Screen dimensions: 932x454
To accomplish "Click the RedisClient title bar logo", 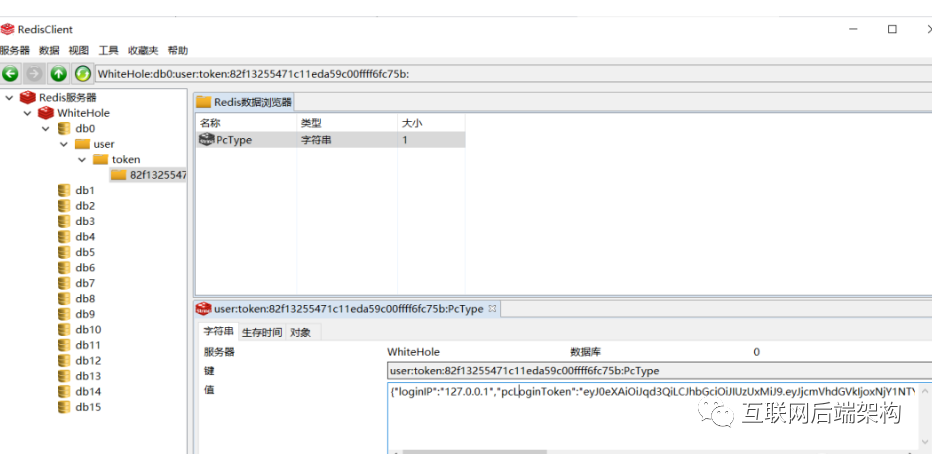I will pyautogui.click(x=8, y=29).
